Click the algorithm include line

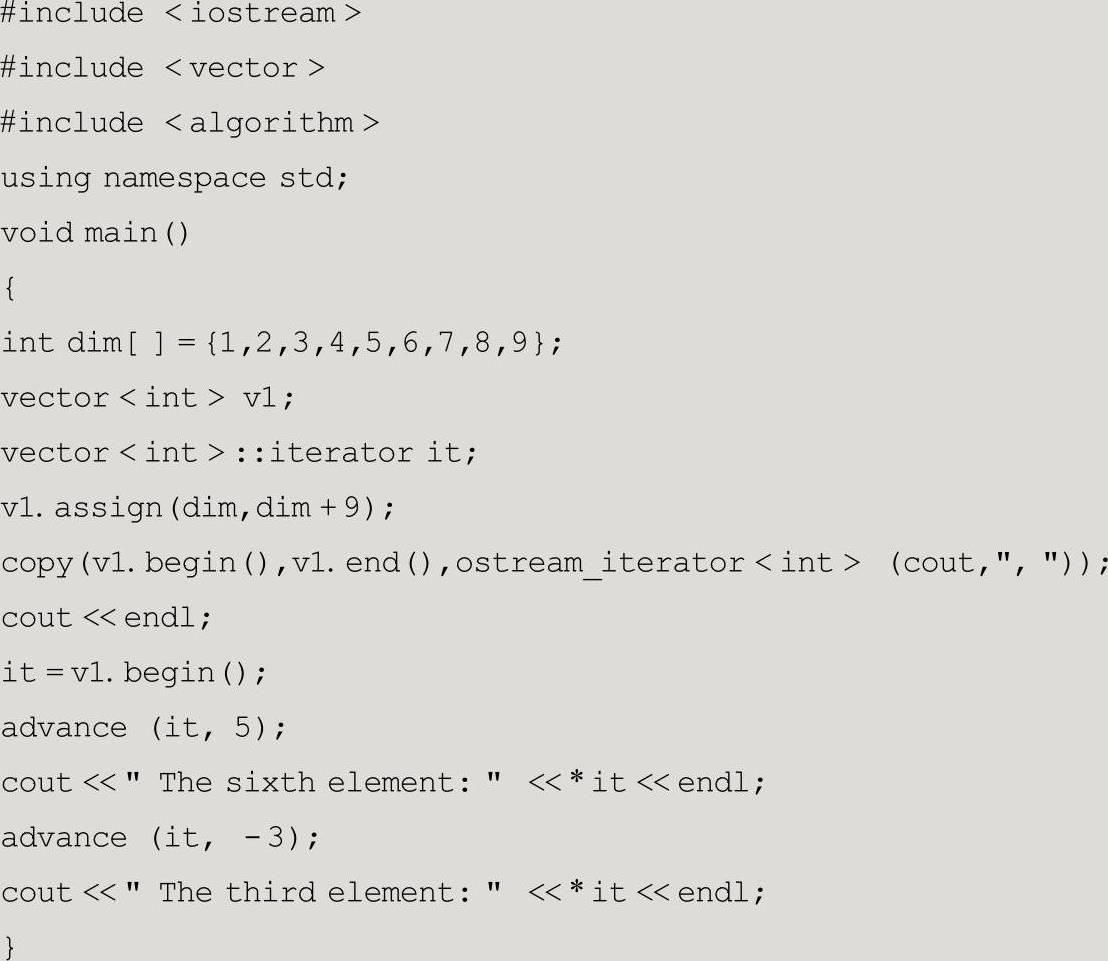(x=190, y=123)
